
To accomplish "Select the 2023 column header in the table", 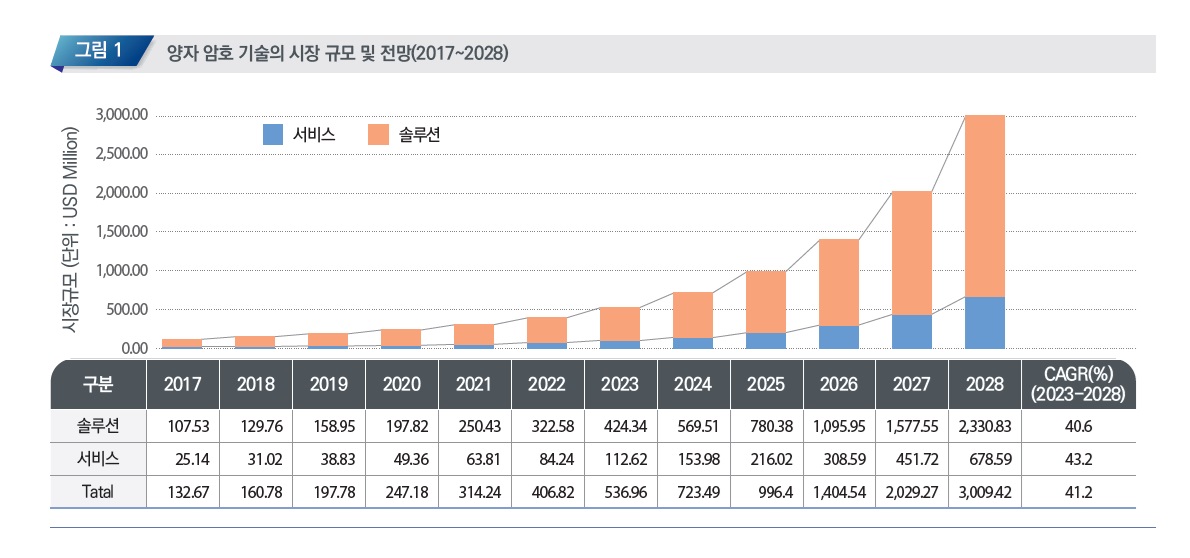I will [620, 385].
